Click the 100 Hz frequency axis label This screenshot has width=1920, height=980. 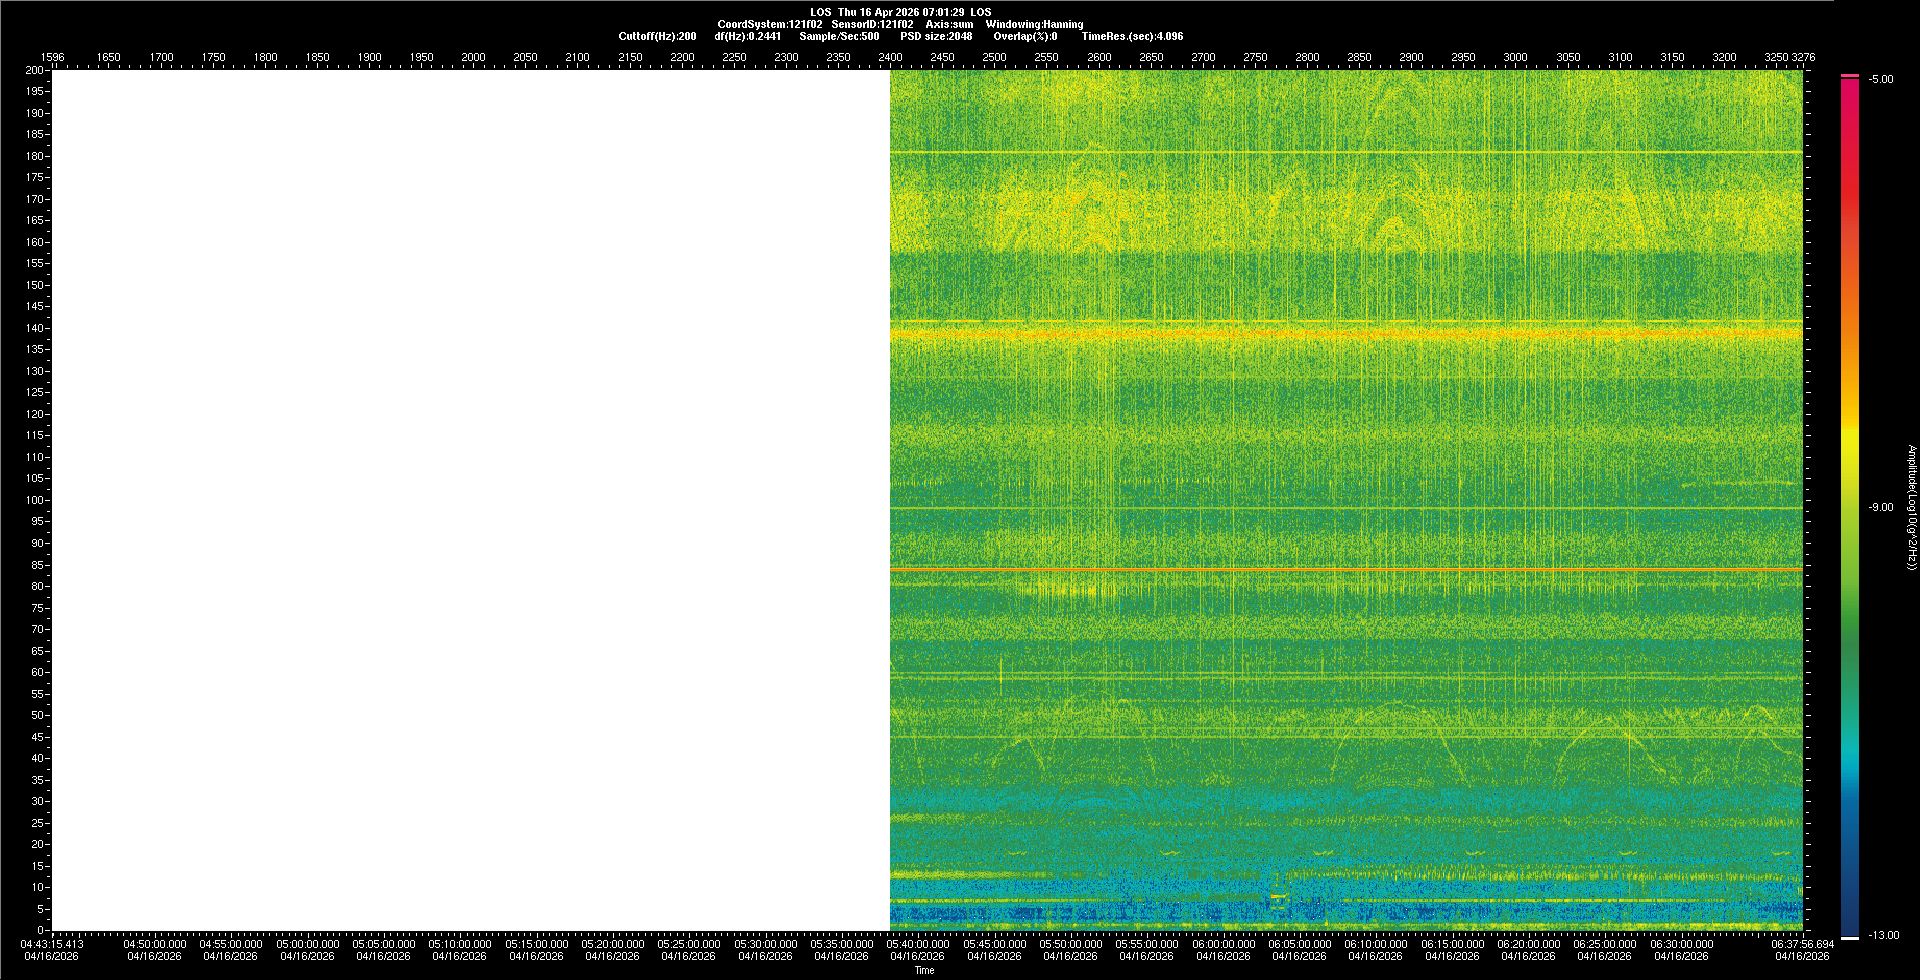tap(35, 500)
